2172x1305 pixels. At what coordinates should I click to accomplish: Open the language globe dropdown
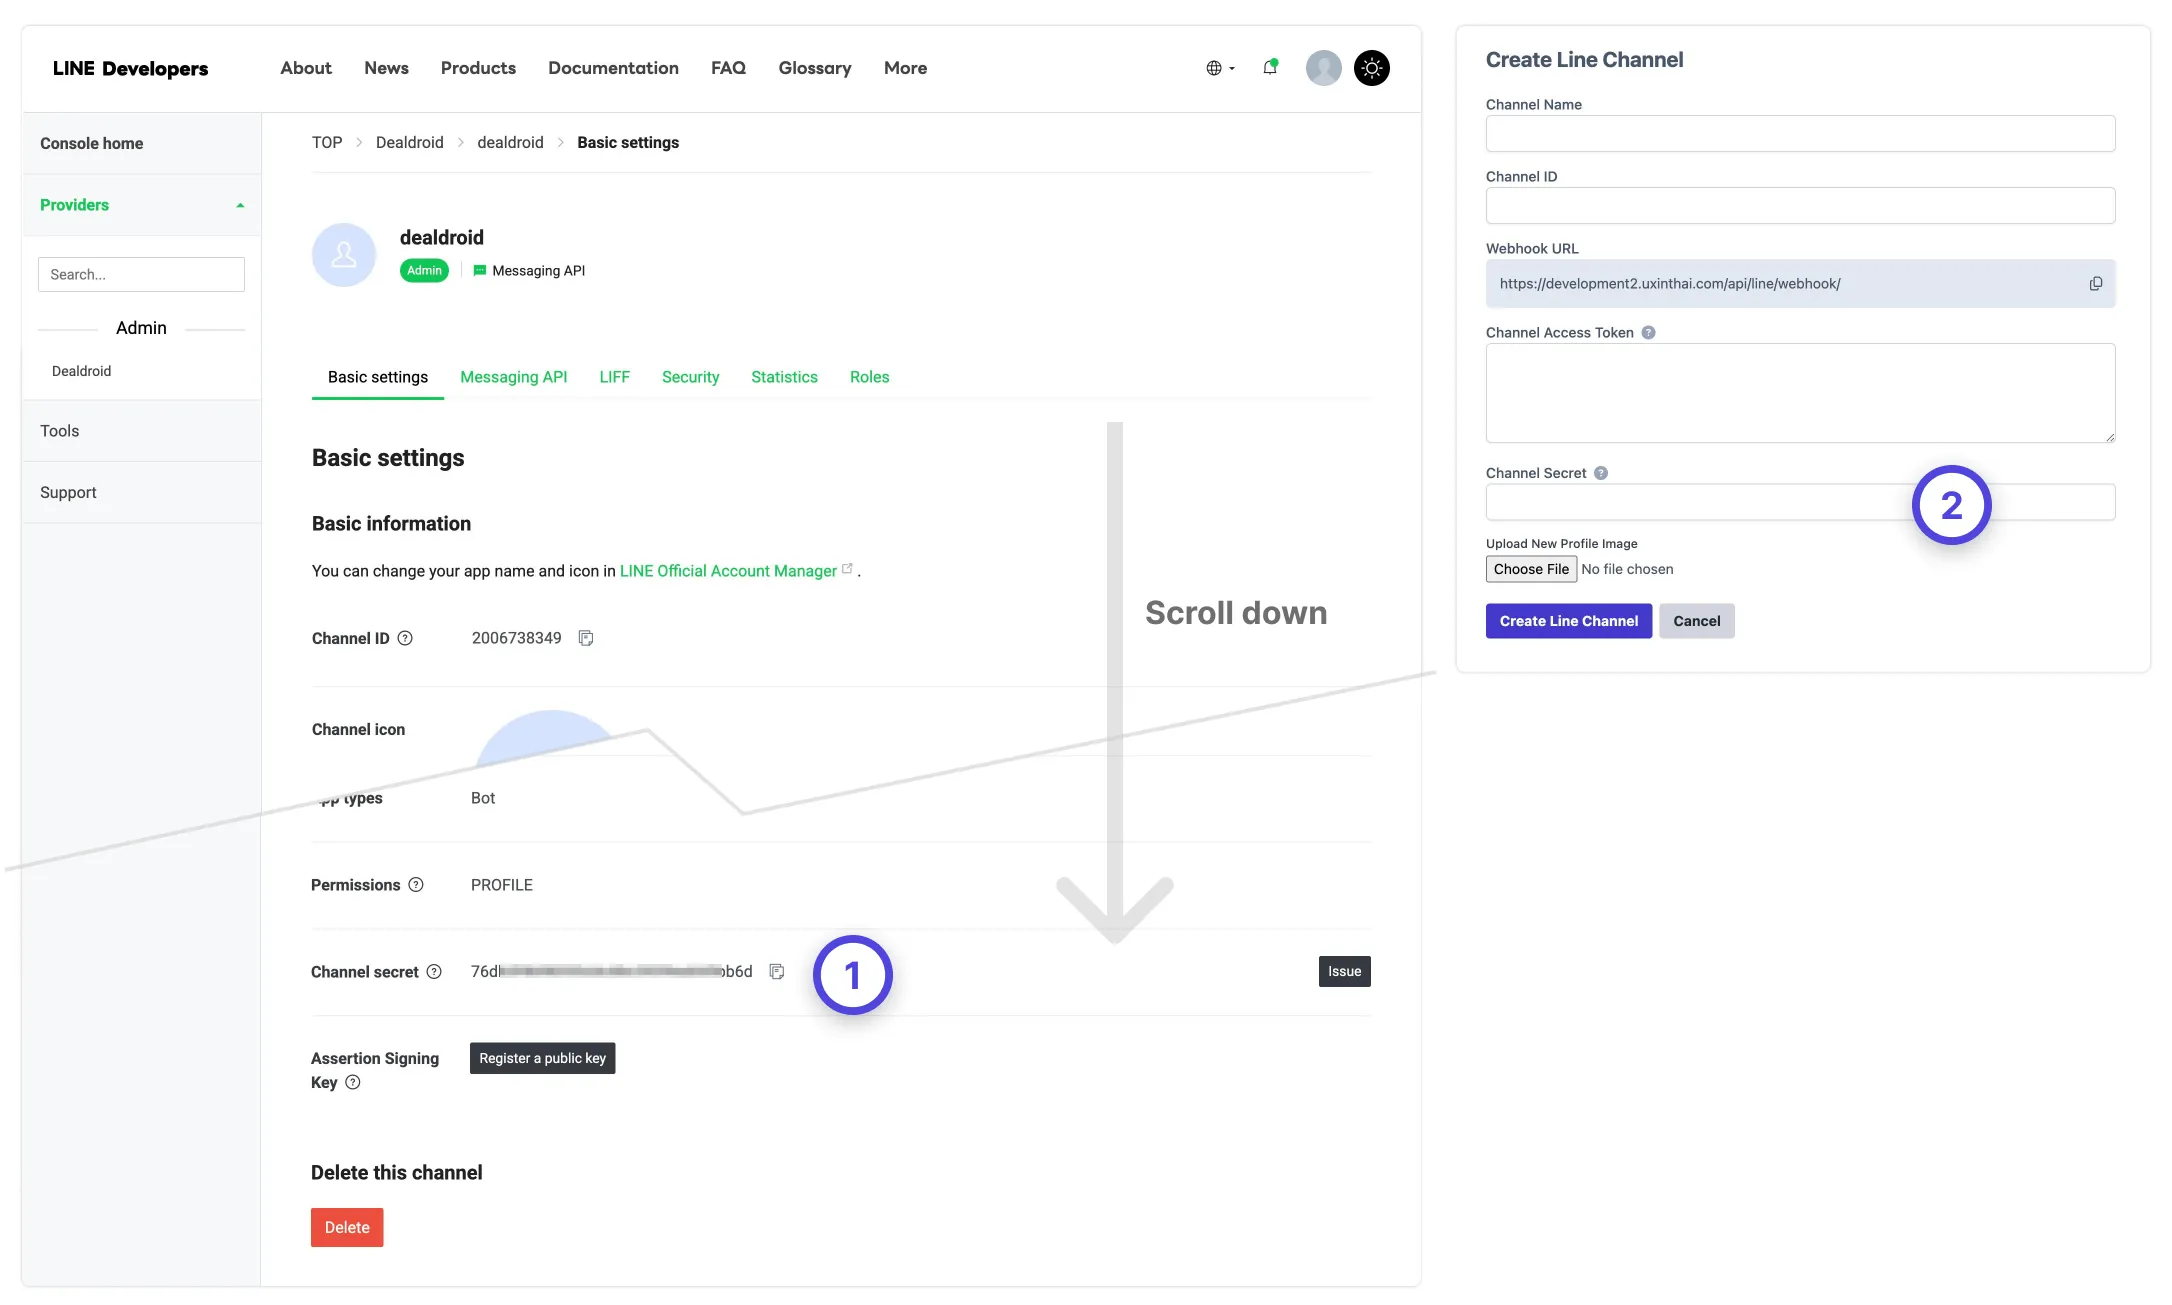click(x=1220, y=68)
